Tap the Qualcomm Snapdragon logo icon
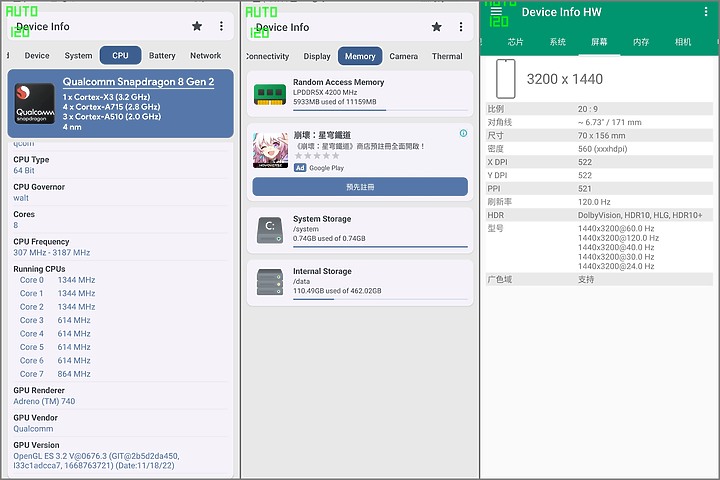 tap(34, 103)
